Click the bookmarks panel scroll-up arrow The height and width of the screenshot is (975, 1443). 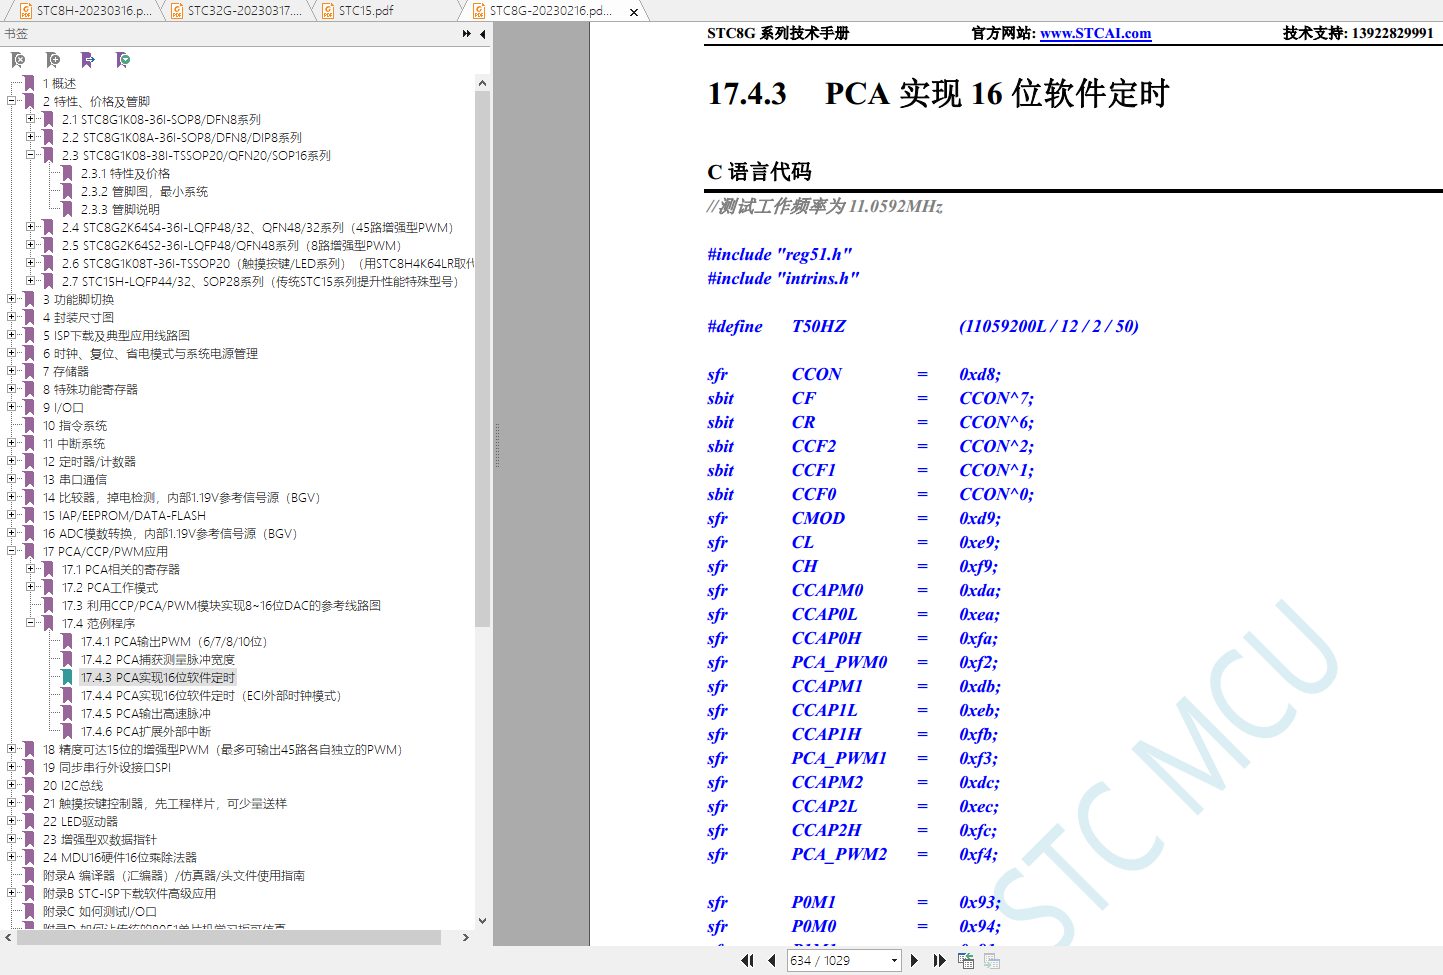coord(482,83)
